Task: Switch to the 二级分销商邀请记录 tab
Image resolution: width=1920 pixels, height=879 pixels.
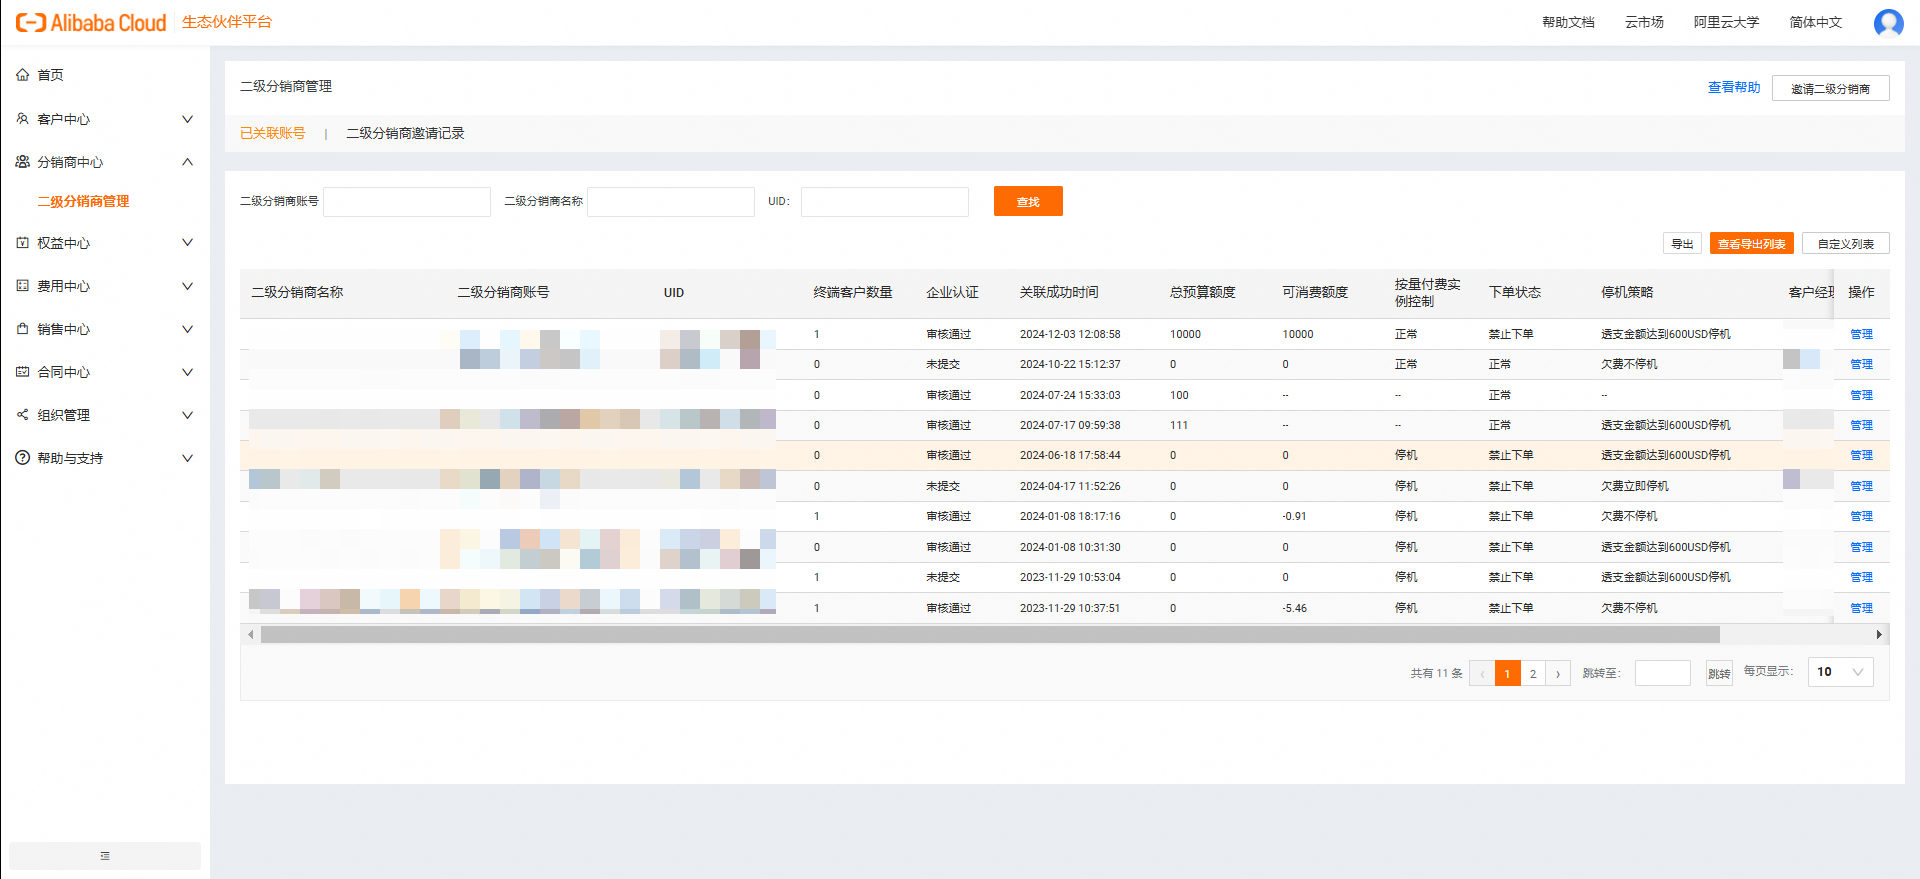Action: coord(405,134)
